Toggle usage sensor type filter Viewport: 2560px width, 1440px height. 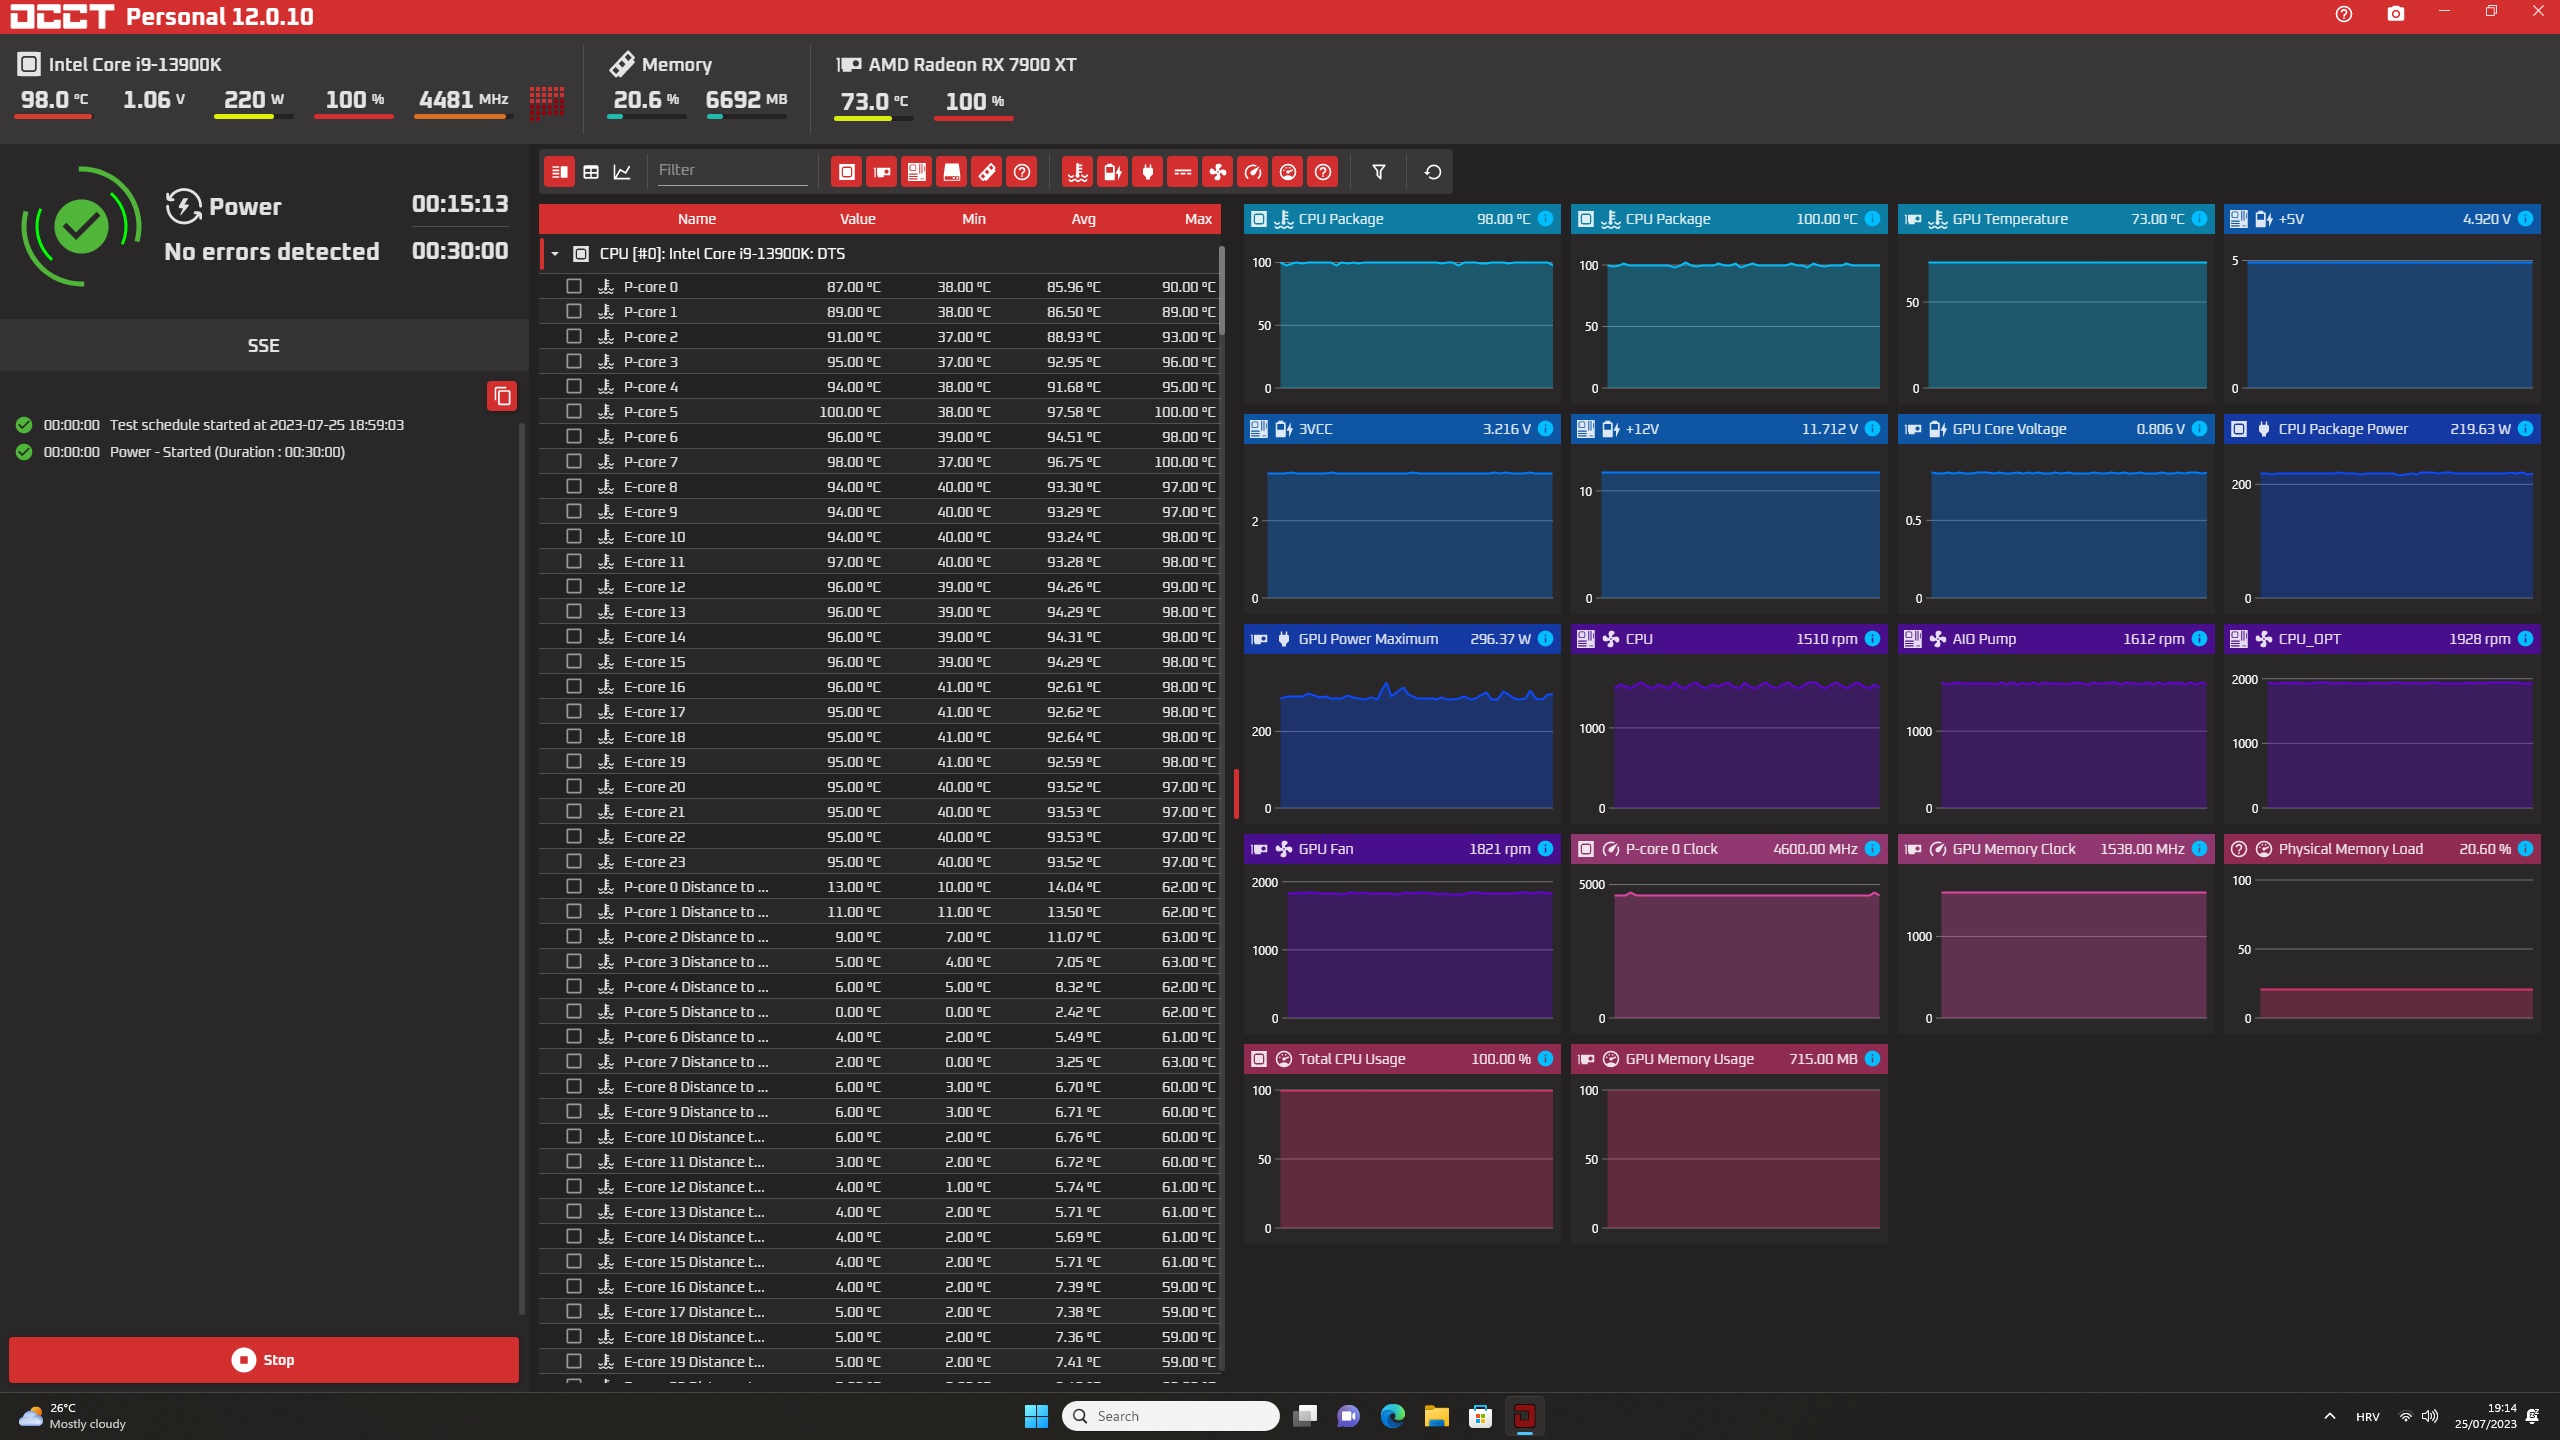pos(1288,172)
